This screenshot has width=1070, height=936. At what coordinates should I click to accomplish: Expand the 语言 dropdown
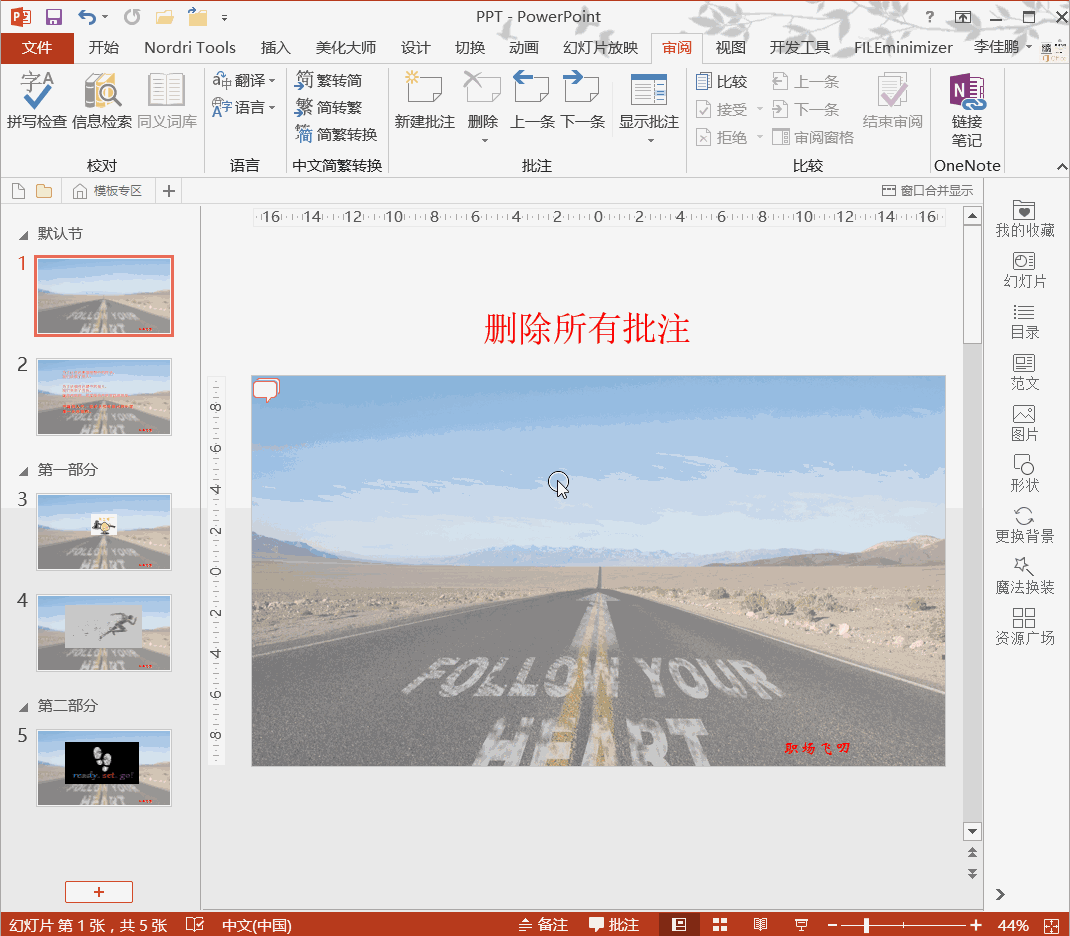[x=272, y=107]
